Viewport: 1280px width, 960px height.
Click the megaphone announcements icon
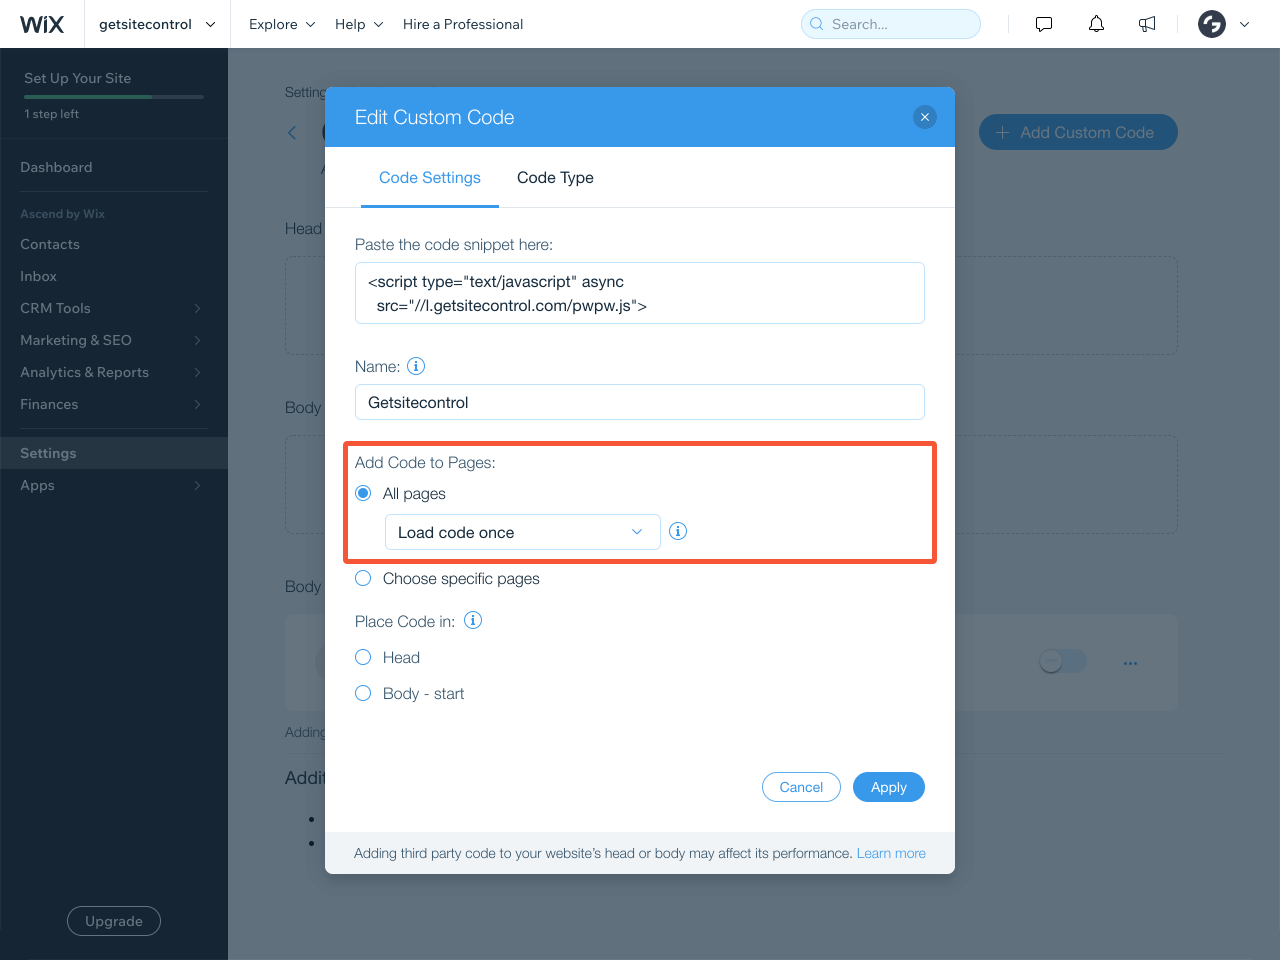point(1147,24)
